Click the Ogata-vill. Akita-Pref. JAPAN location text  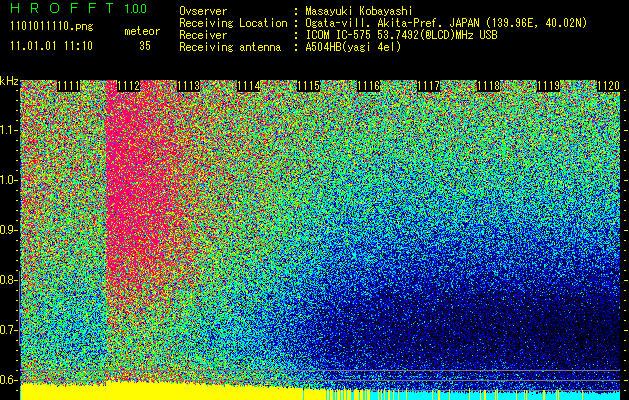446,23
